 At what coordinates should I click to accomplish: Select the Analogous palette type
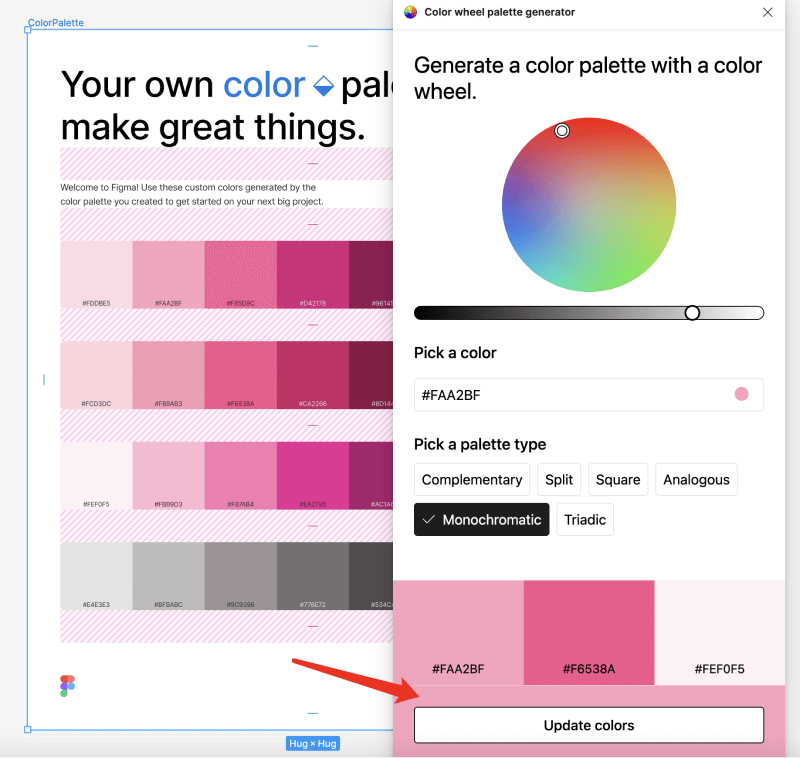tap(696, 479)
